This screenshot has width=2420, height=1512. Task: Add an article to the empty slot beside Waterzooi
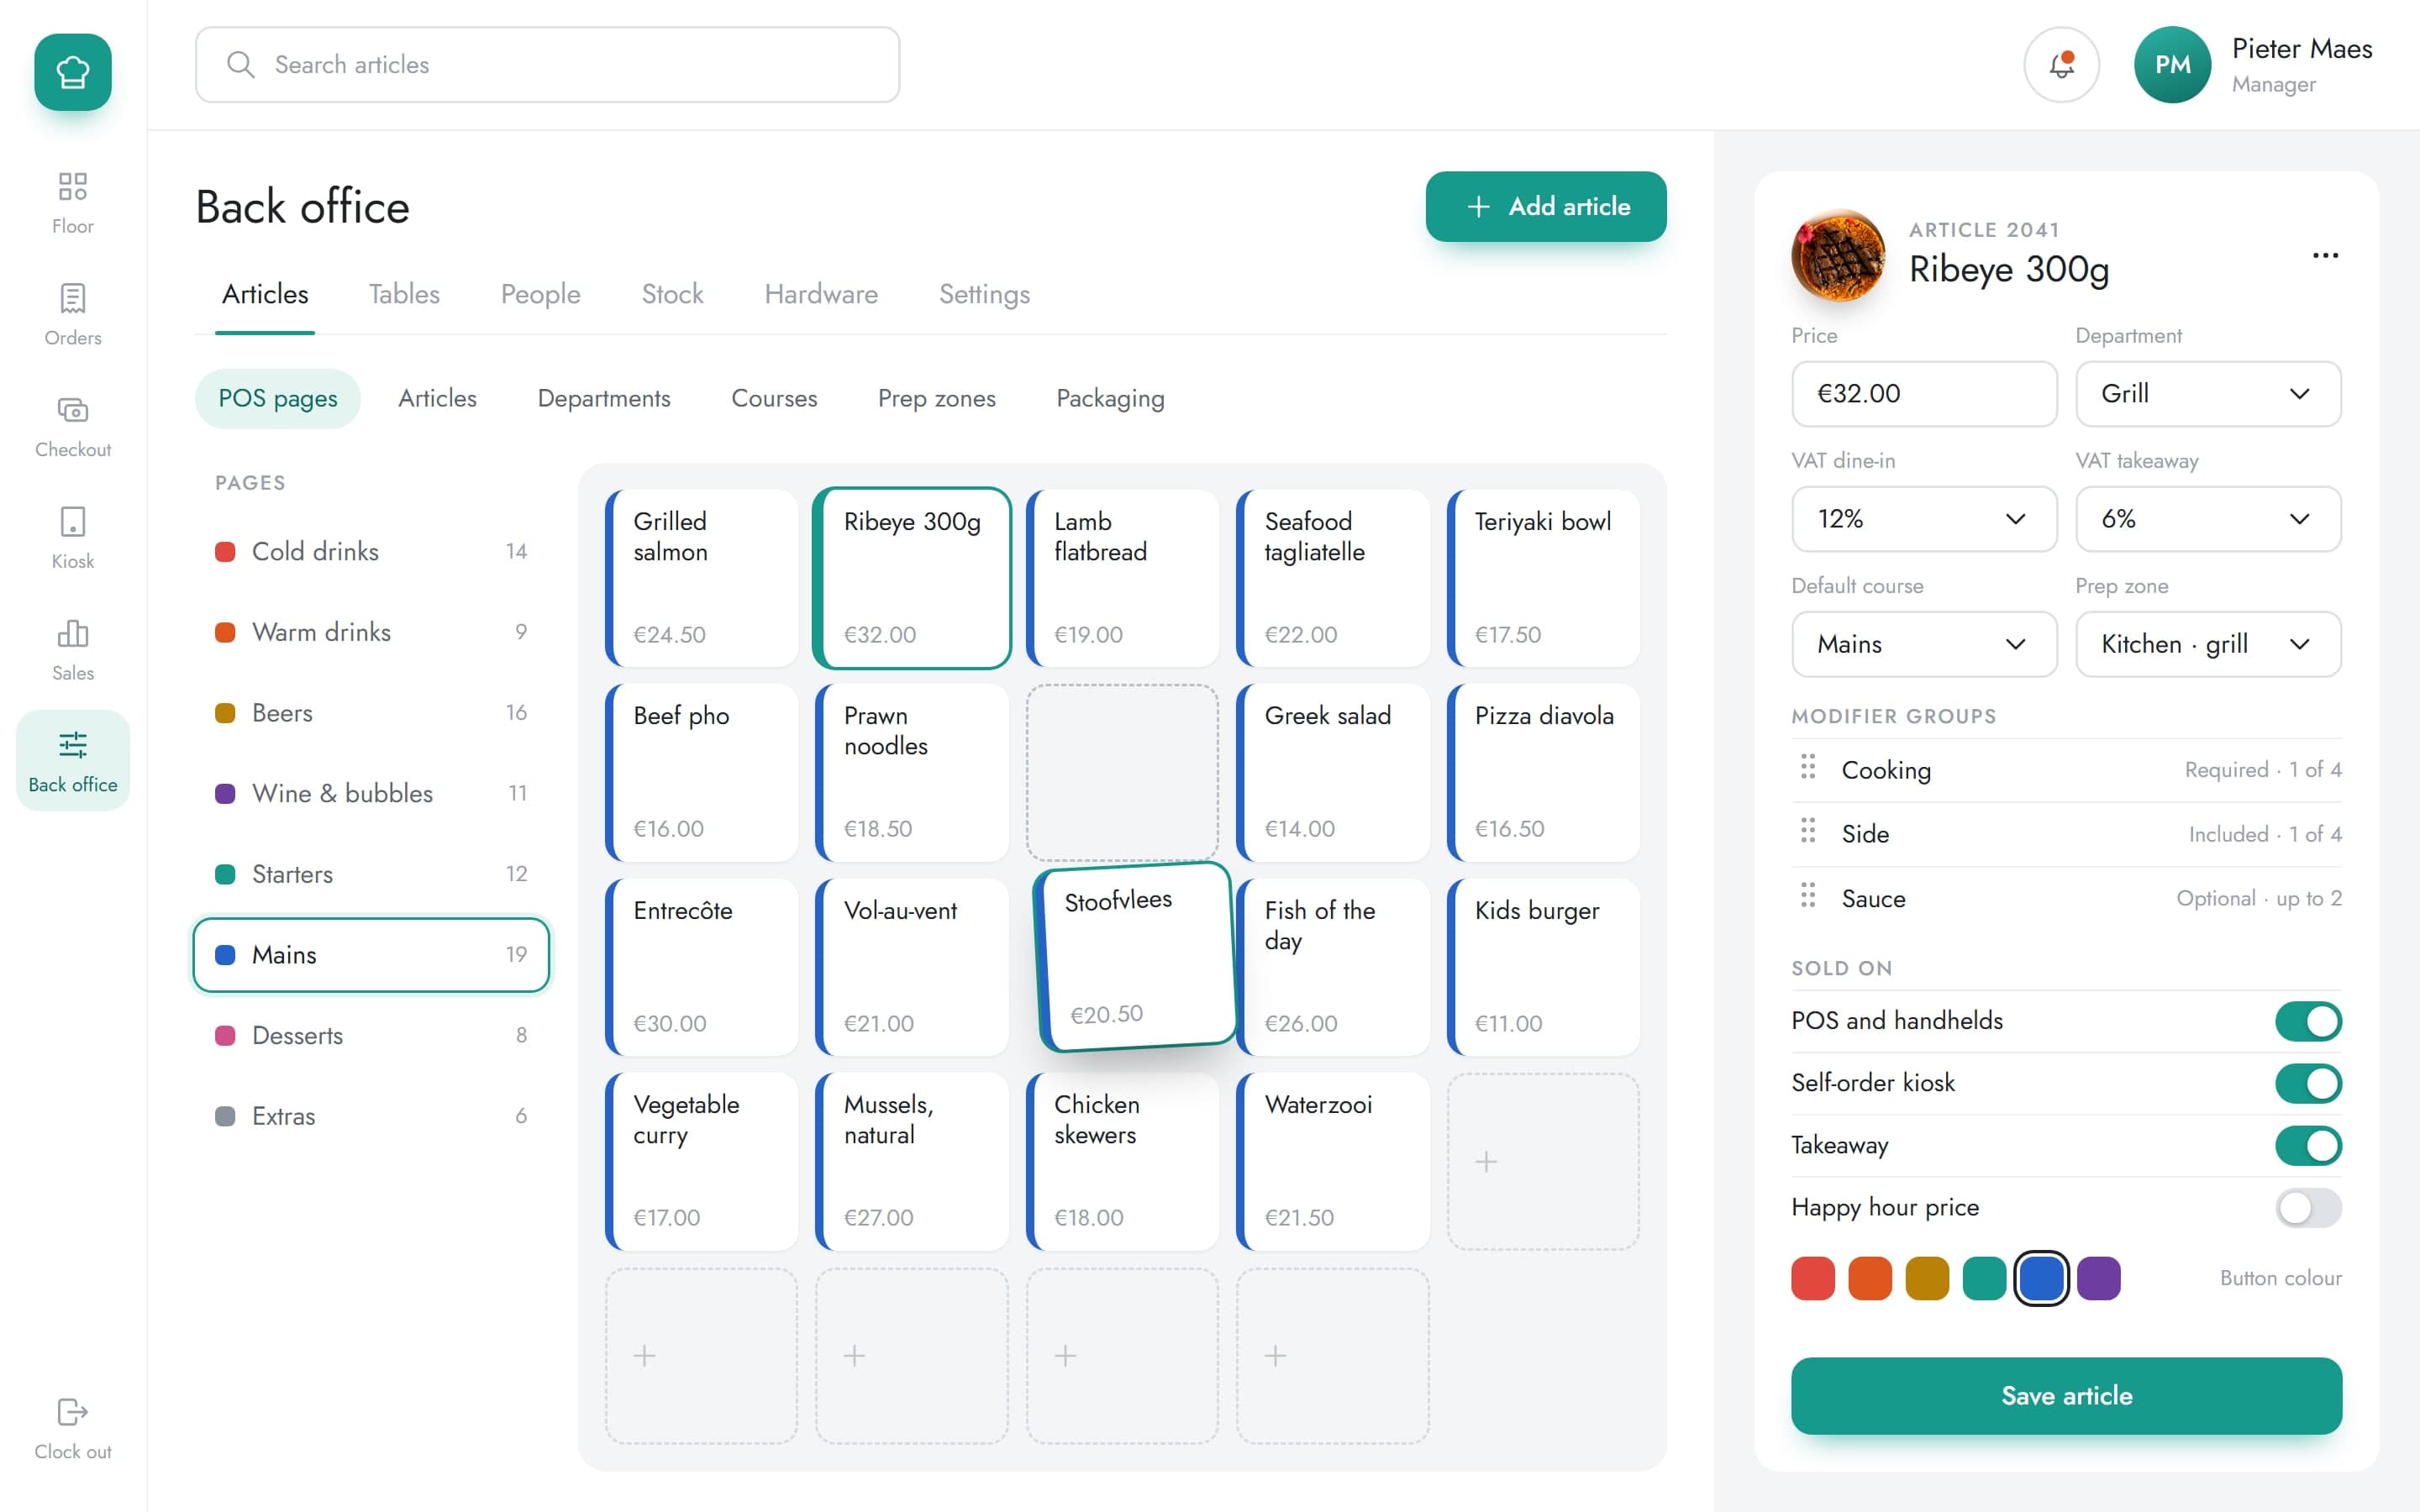pyautogui.click(x=1543, y=1161)
